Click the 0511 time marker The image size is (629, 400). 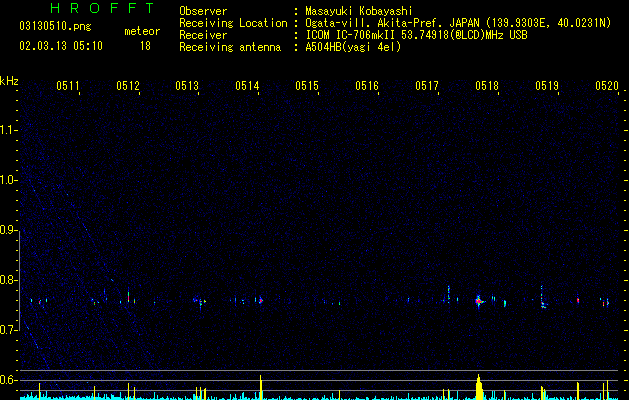click(x=68, y=86)
